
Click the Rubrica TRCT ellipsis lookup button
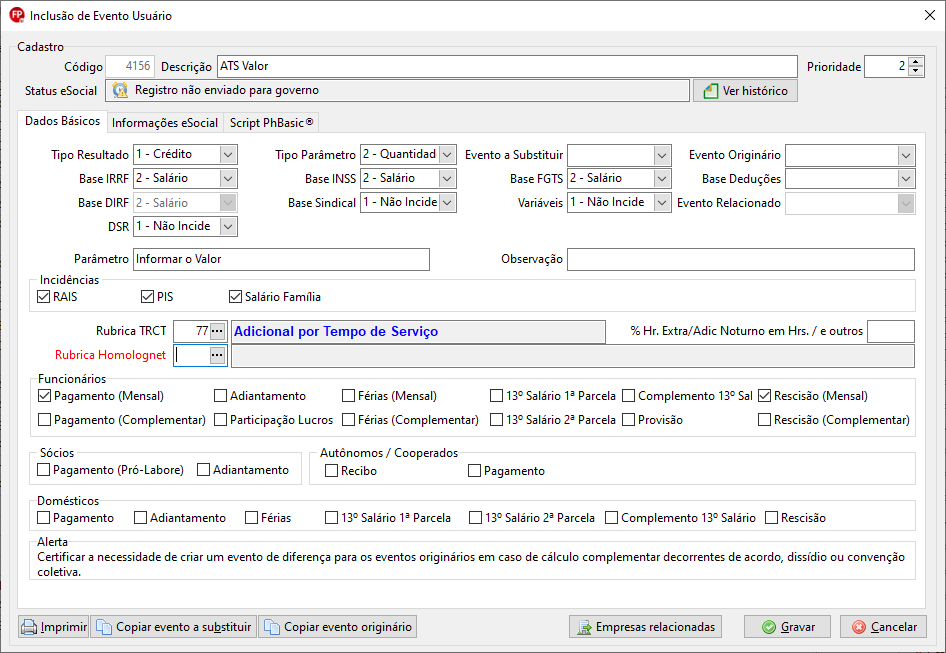tap(217, 331)
